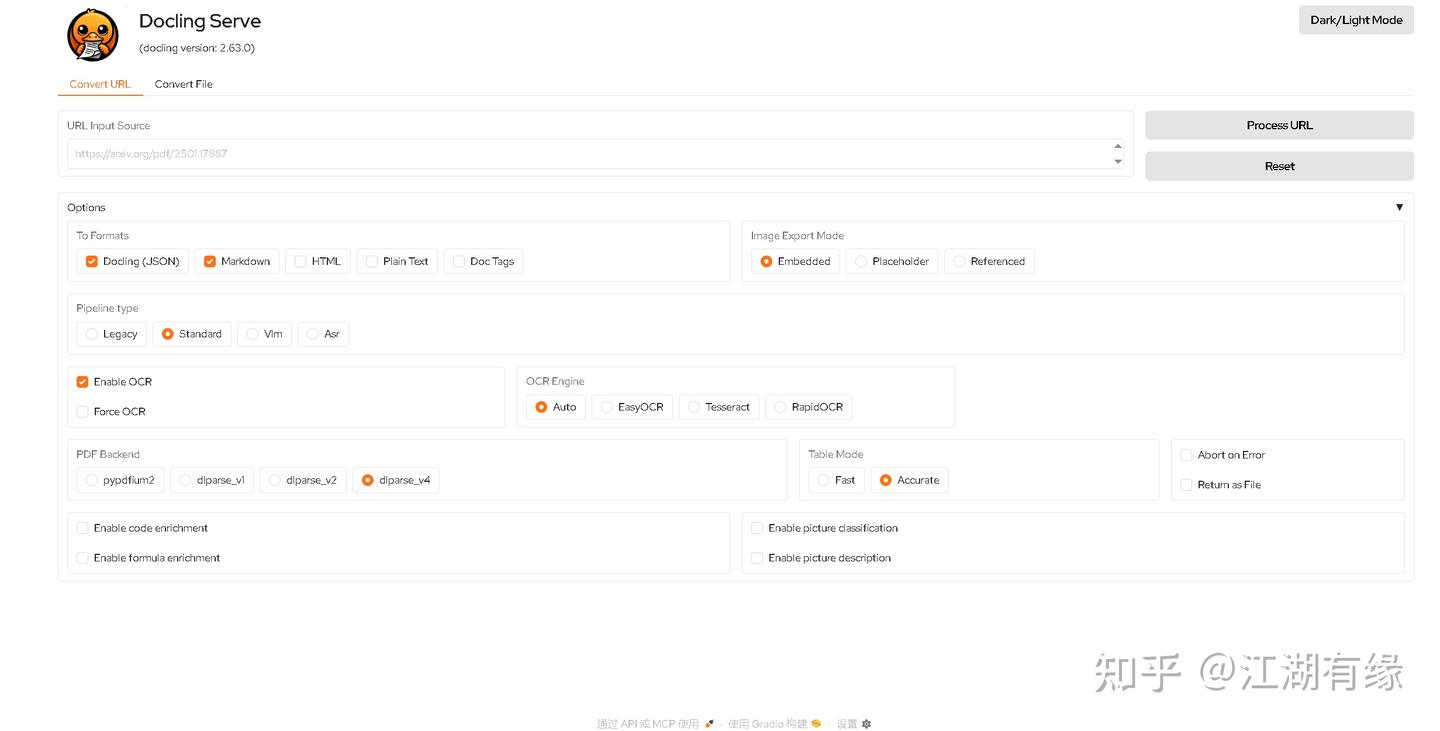Choose dlparse_v1 PDF backend
The width and height of the screenshot is (1440, 731).
(186, 480)
